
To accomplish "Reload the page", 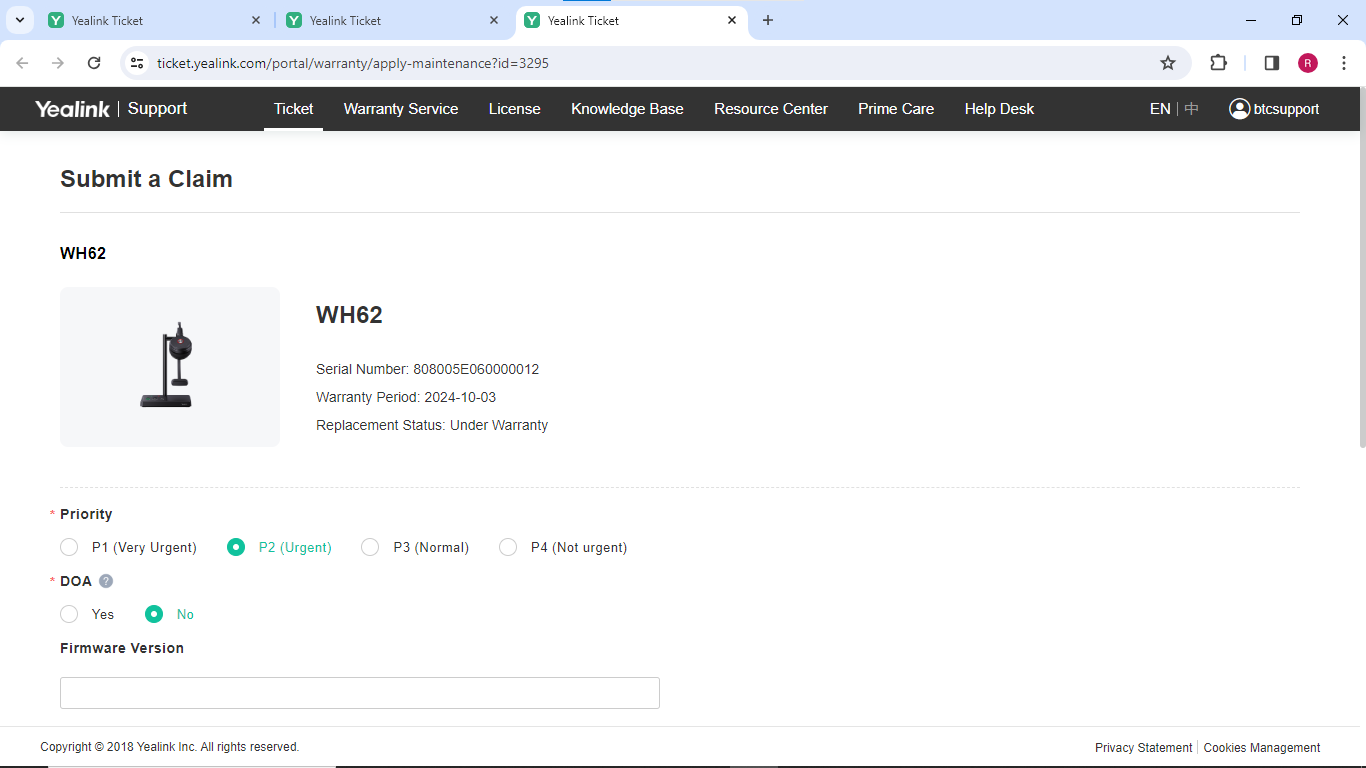I will pos(94,63).
